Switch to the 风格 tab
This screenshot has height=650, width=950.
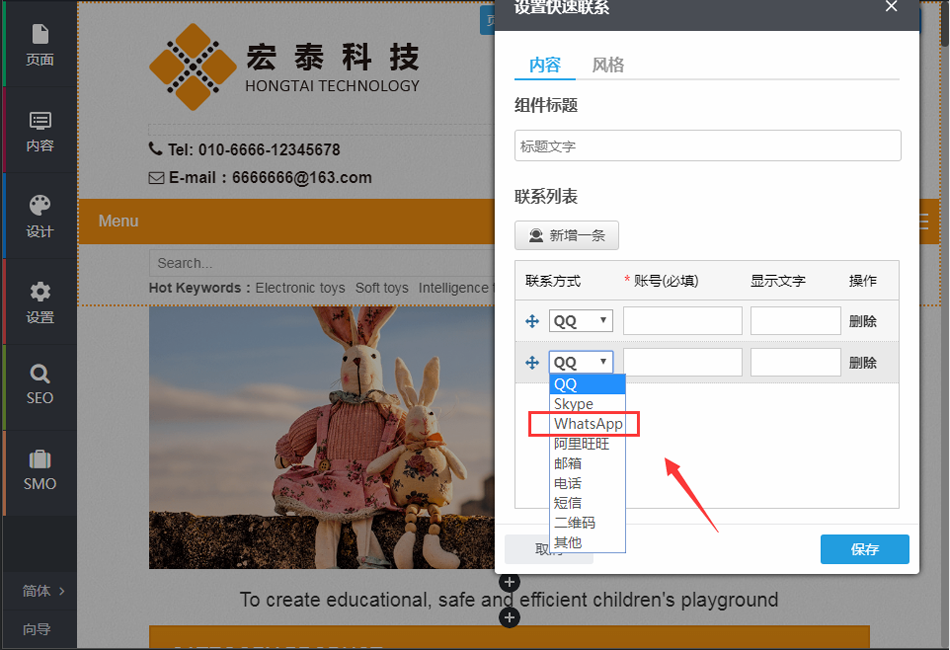point(608,65)
